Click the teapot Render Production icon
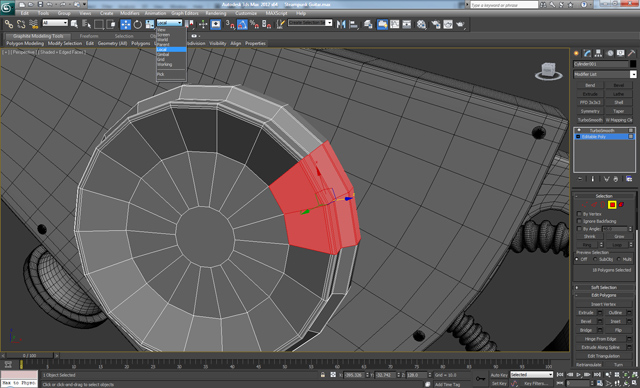Screen dimensions: 640x388 tap(460, 24)
